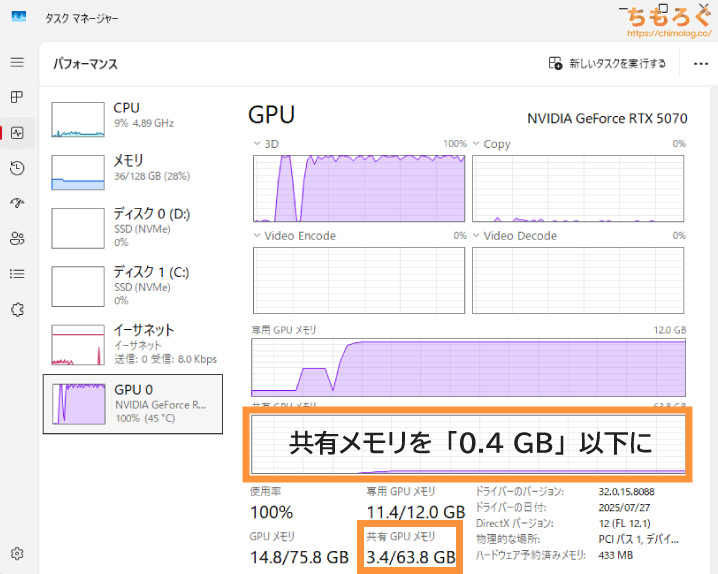Click the run new task button
Viewport: 718px width, 574px height.
click(x=607, y=63)
